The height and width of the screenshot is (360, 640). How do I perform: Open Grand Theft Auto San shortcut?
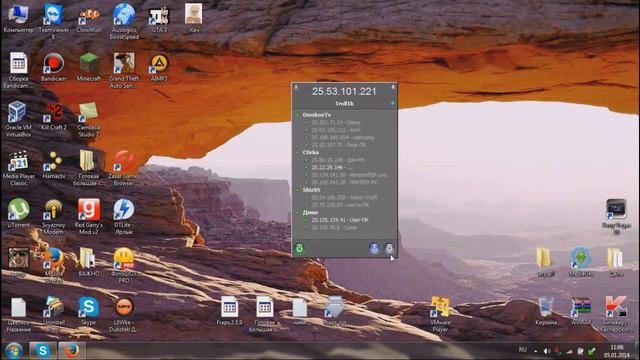pos(124,71)
